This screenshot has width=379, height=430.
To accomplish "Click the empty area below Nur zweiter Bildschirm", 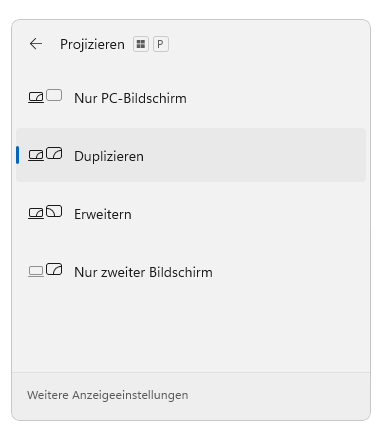I will coord(191,335).
